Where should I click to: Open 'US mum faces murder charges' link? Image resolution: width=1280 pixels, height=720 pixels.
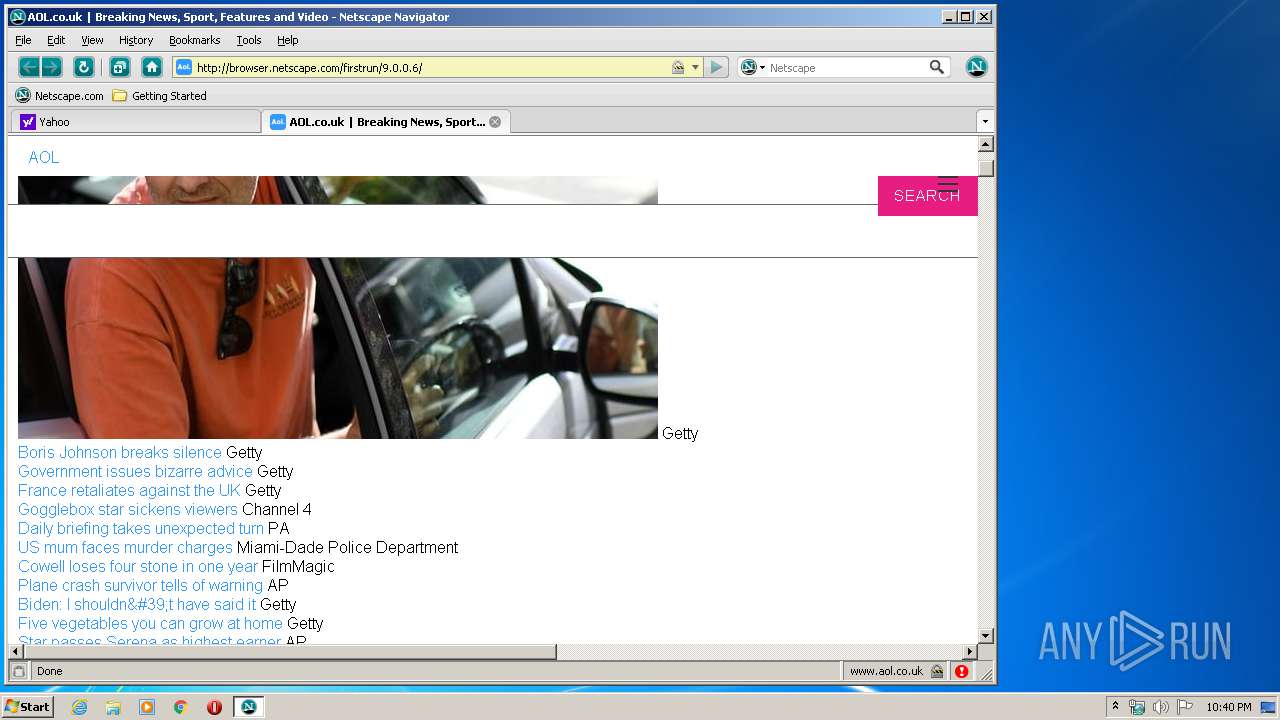[x=125, y=547]
